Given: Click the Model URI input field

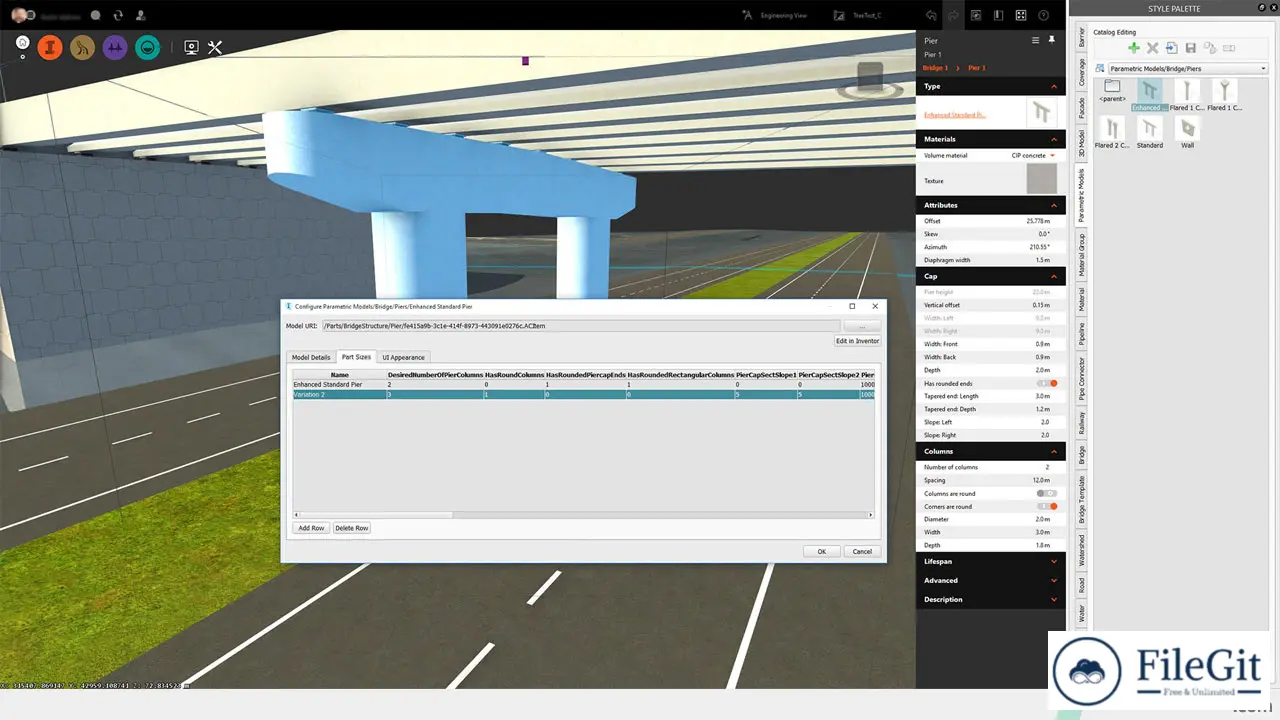Looking at the screenshot, I should (580, 325).
